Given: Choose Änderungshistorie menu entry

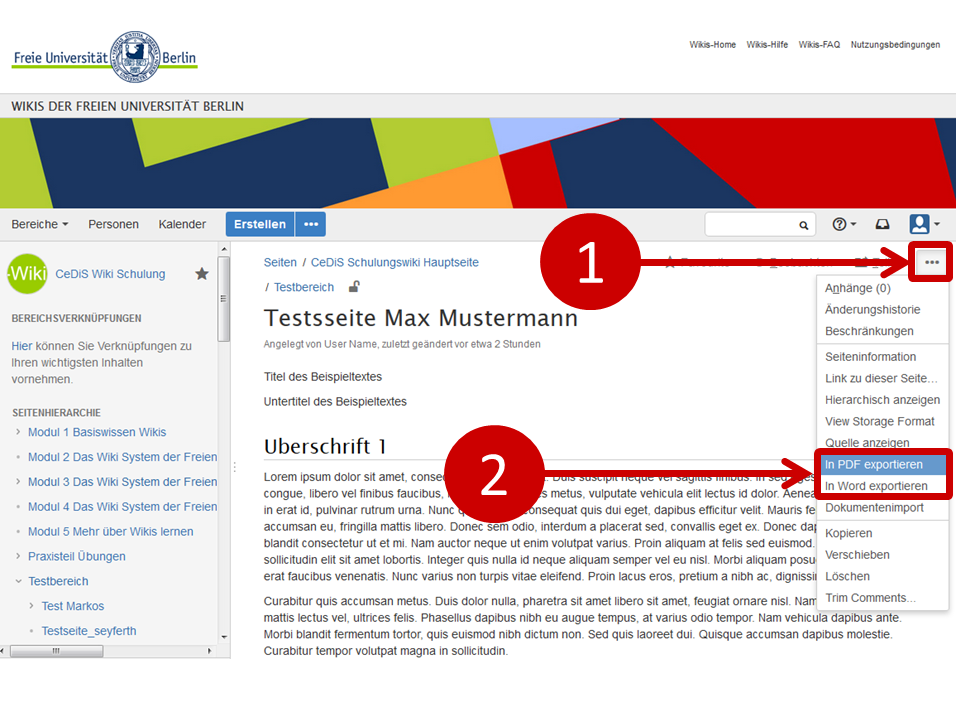Looking at the screenshot, I should click(x=882, y=309).
